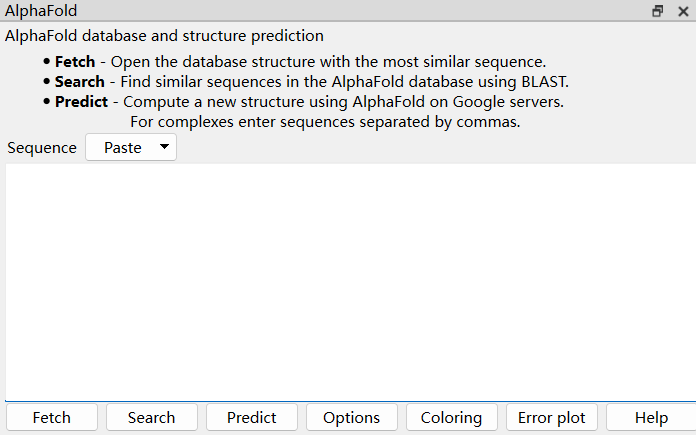
Task: Run a BLAST Search with the Search button
Action: (x=151, y=418)
